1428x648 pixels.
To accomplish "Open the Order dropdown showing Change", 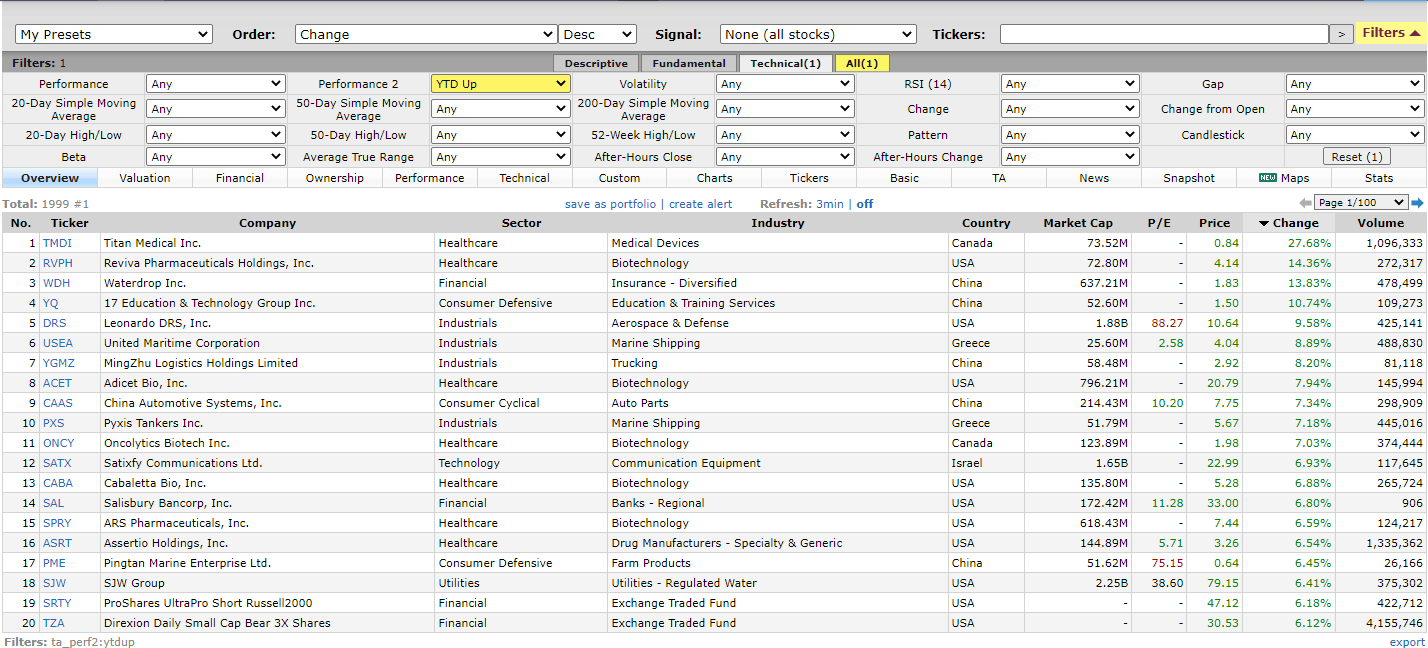I will coord(426,34).
